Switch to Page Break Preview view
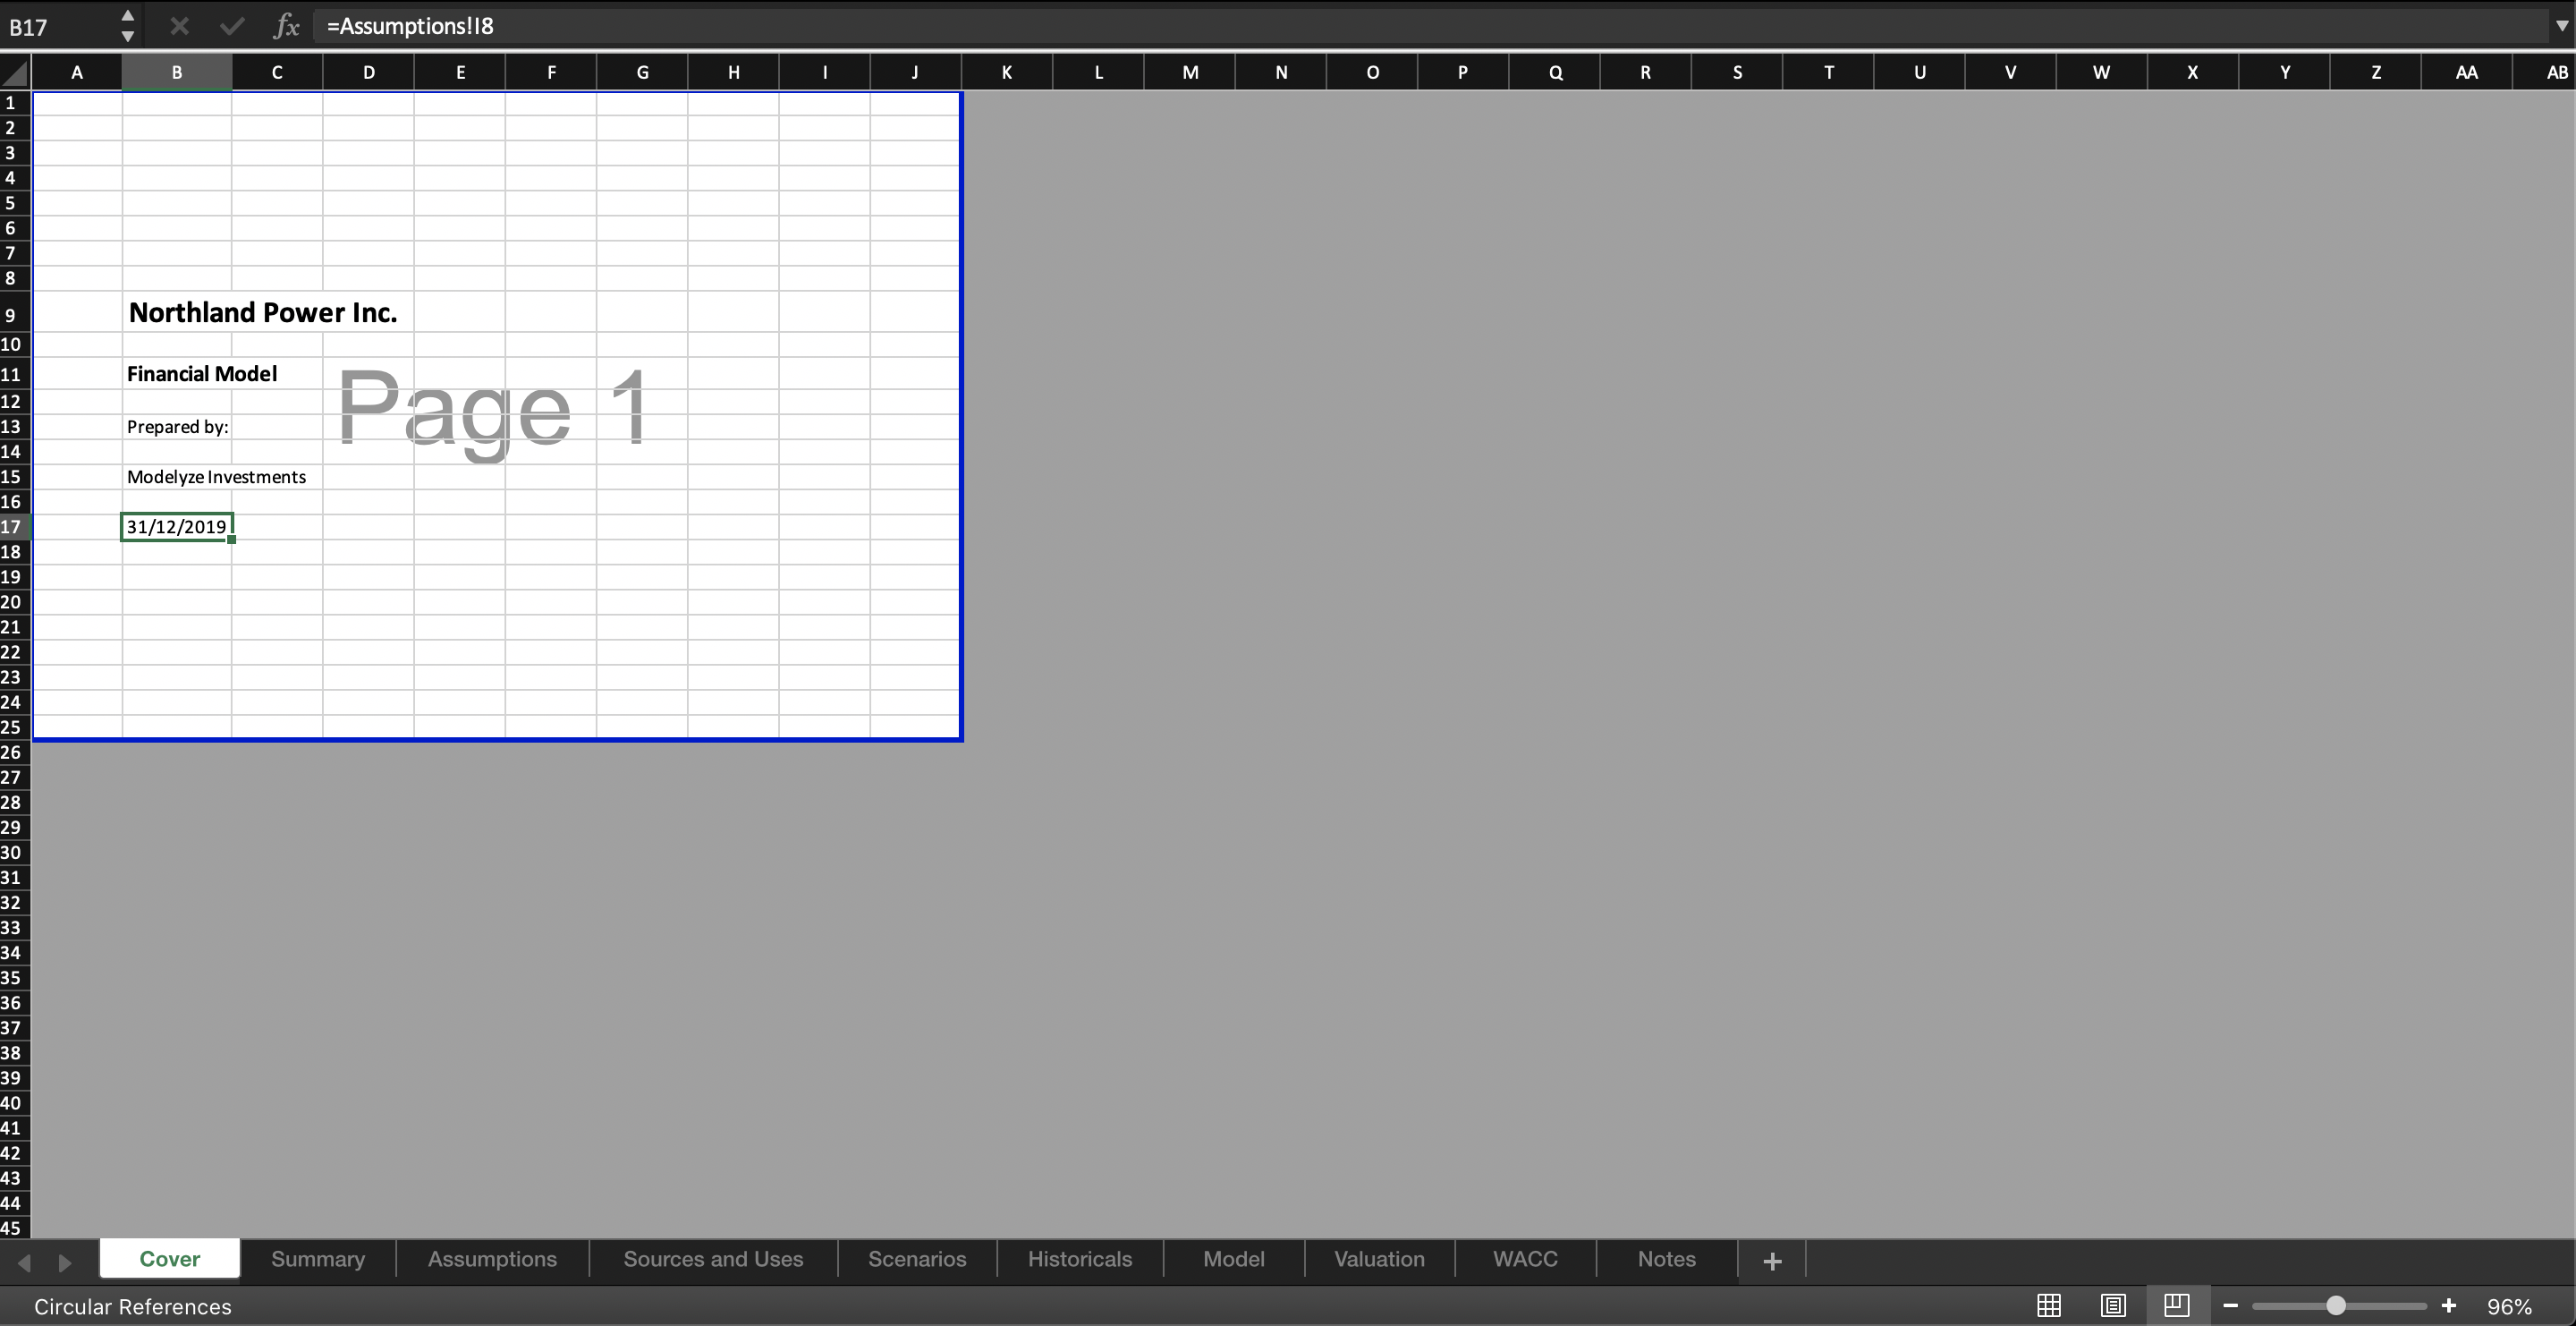This screenshot has height=1326, width=2576. pyautogui.click(x=2176, y=1305)
